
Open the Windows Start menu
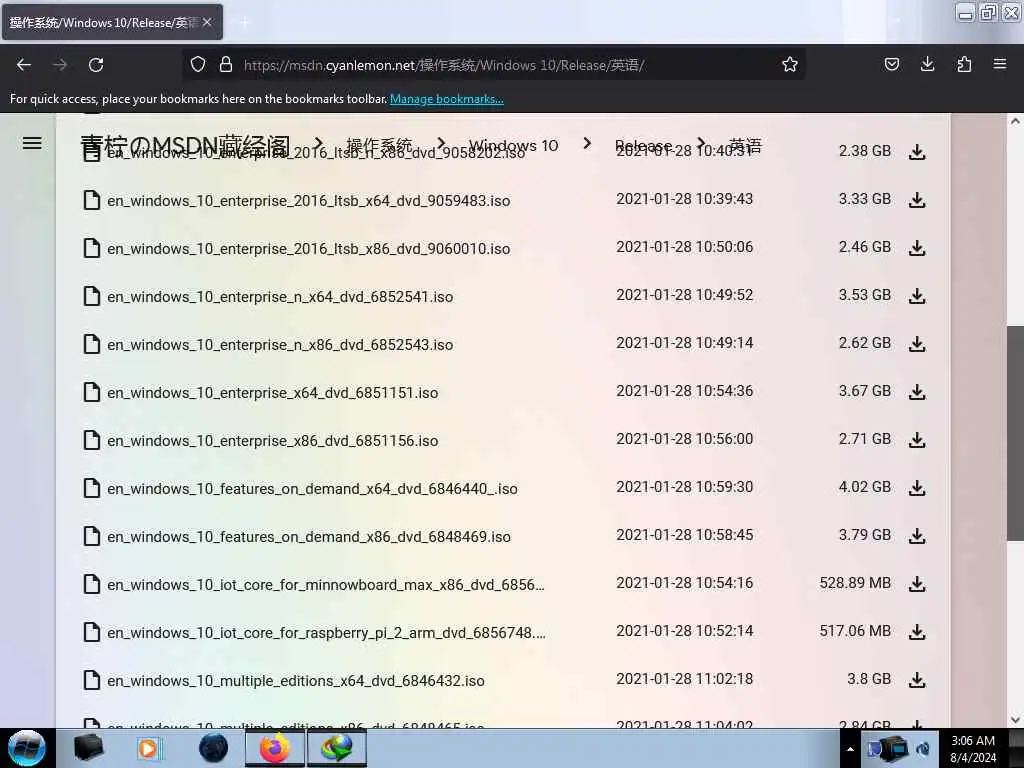tap(27, 748)
